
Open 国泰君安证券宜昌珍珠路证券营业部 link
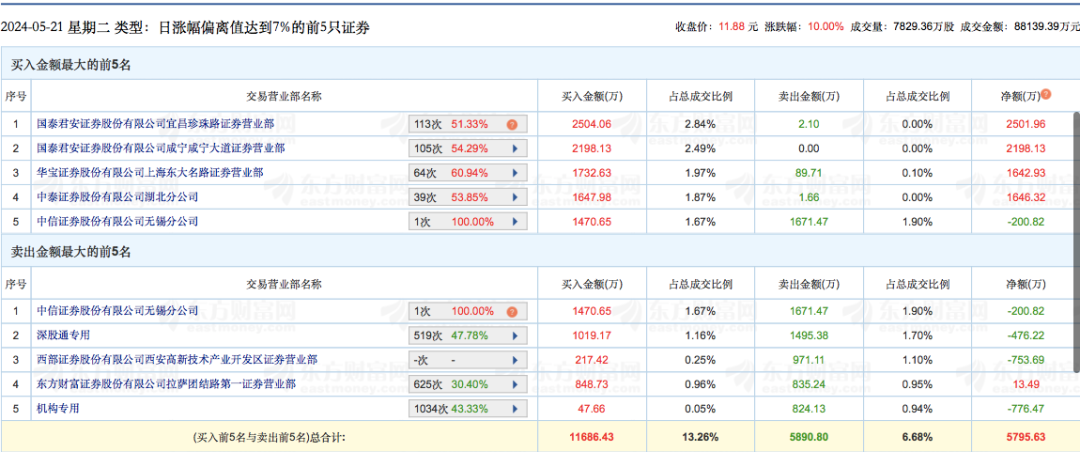pyautogui.click(x=155, y=124)
